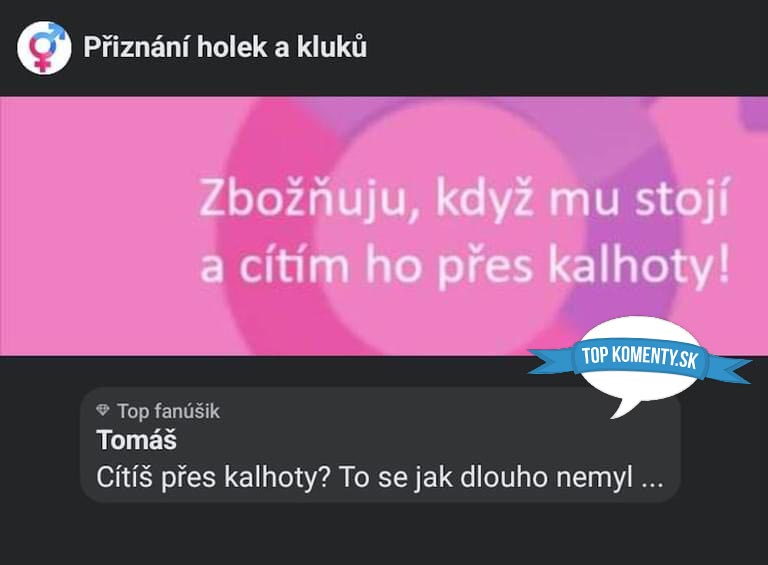768x565 pixels.
Task: Select the comment text starting with Cítíš přes kalhoty
Action: [x=380, y=477]
